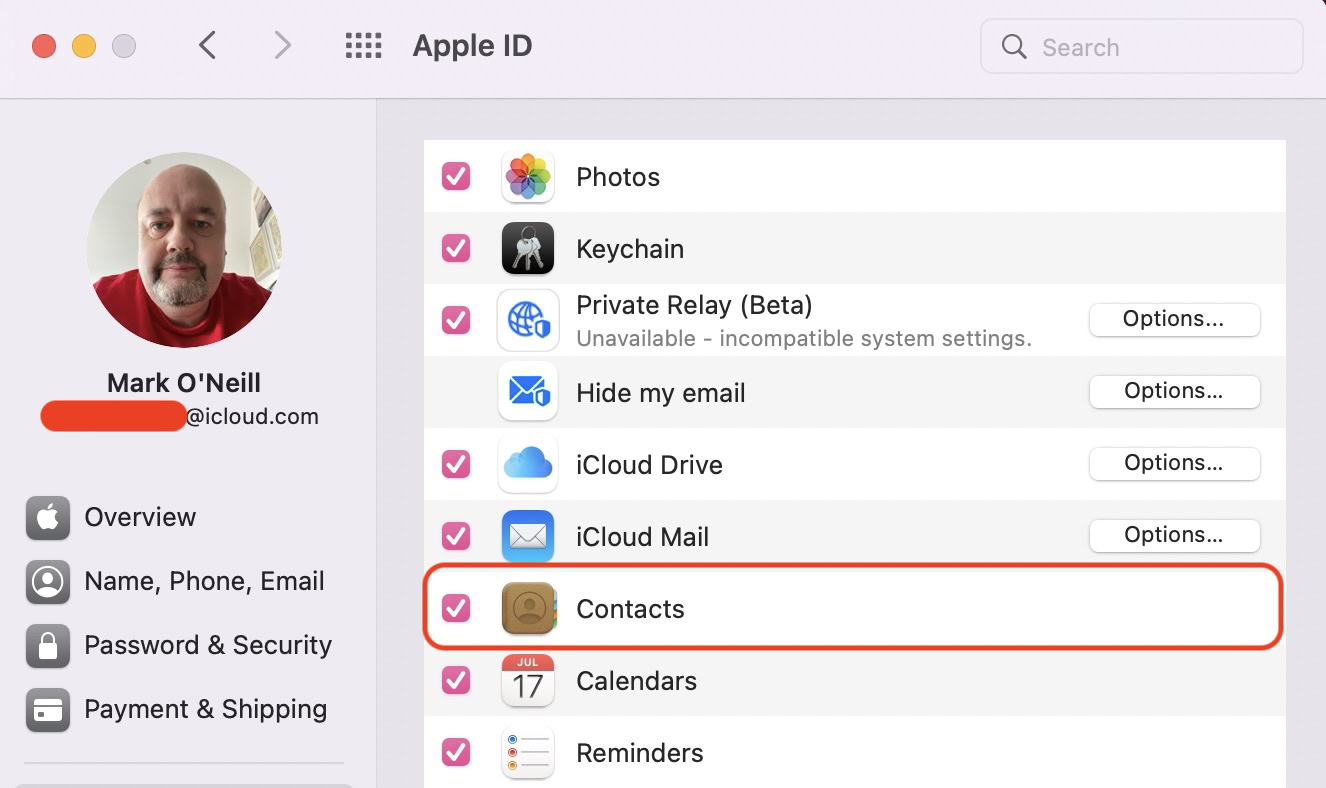Screen dimensions: 1326x788
Task: Uncheck the Photos checkbox
Action: 456,177
